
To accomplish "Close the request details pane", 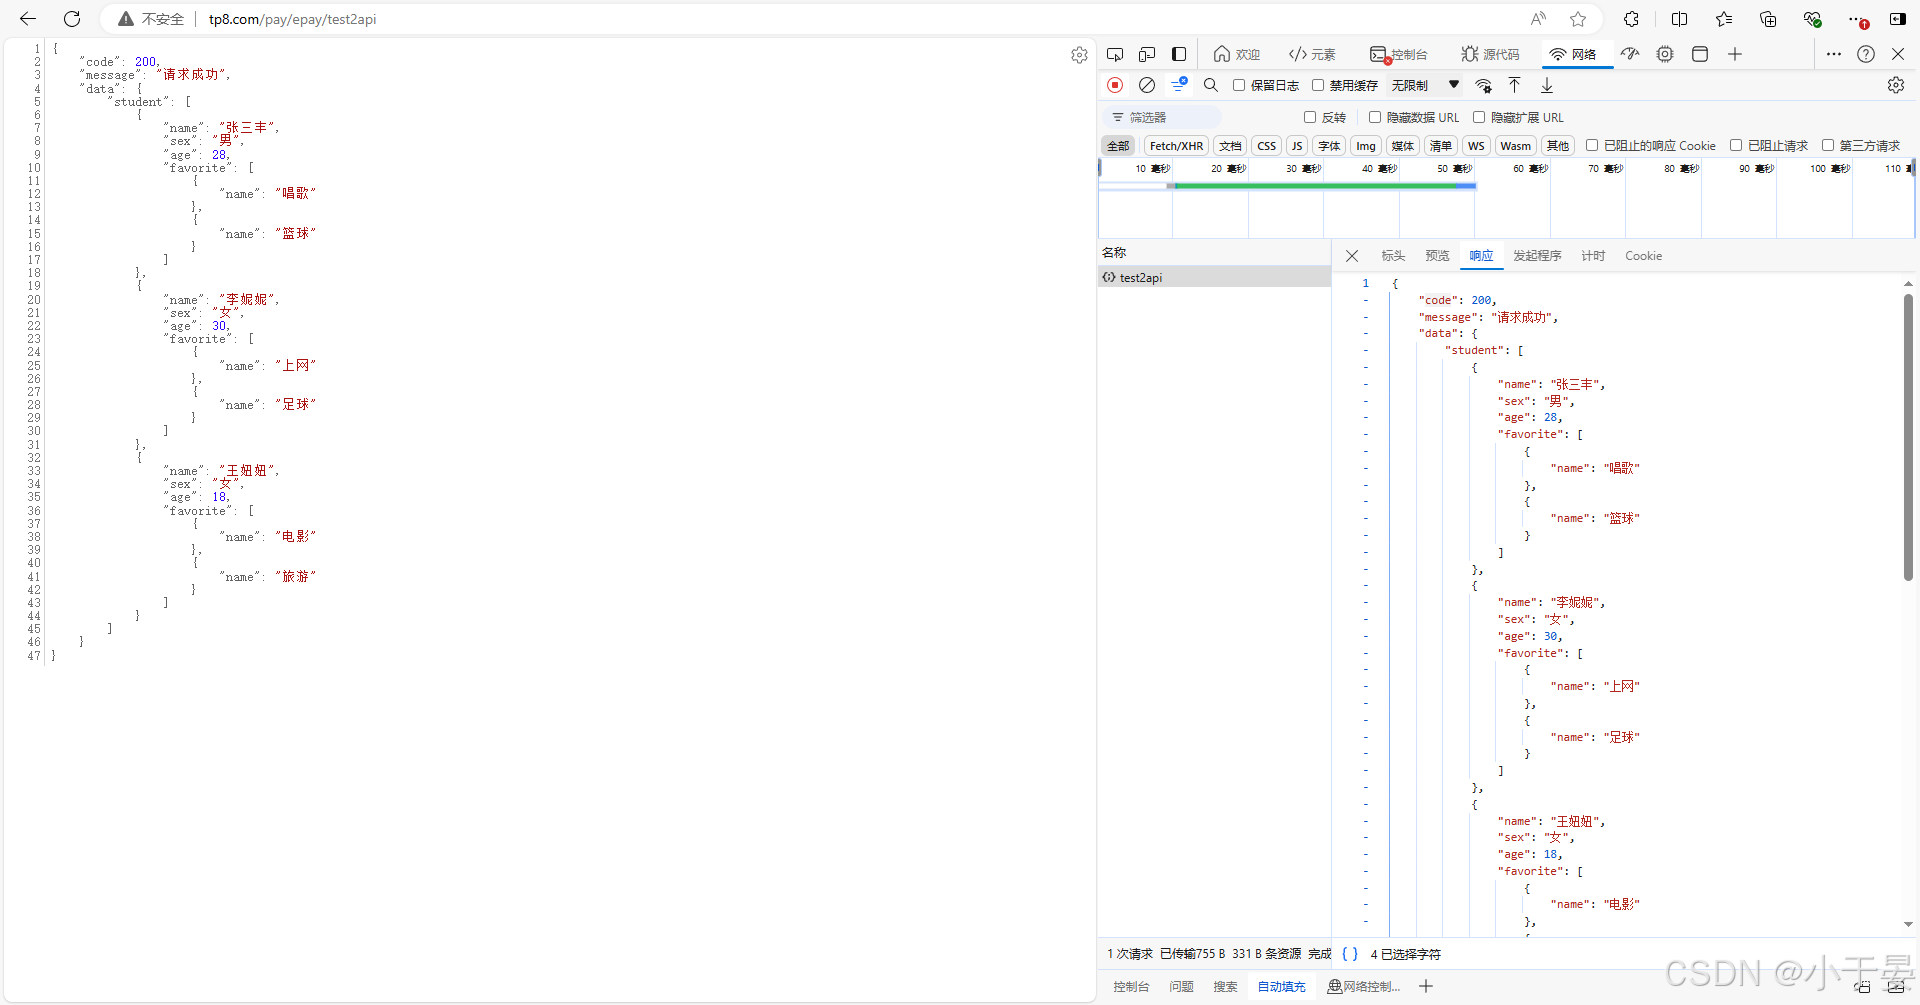I will tap(1352, 256).
